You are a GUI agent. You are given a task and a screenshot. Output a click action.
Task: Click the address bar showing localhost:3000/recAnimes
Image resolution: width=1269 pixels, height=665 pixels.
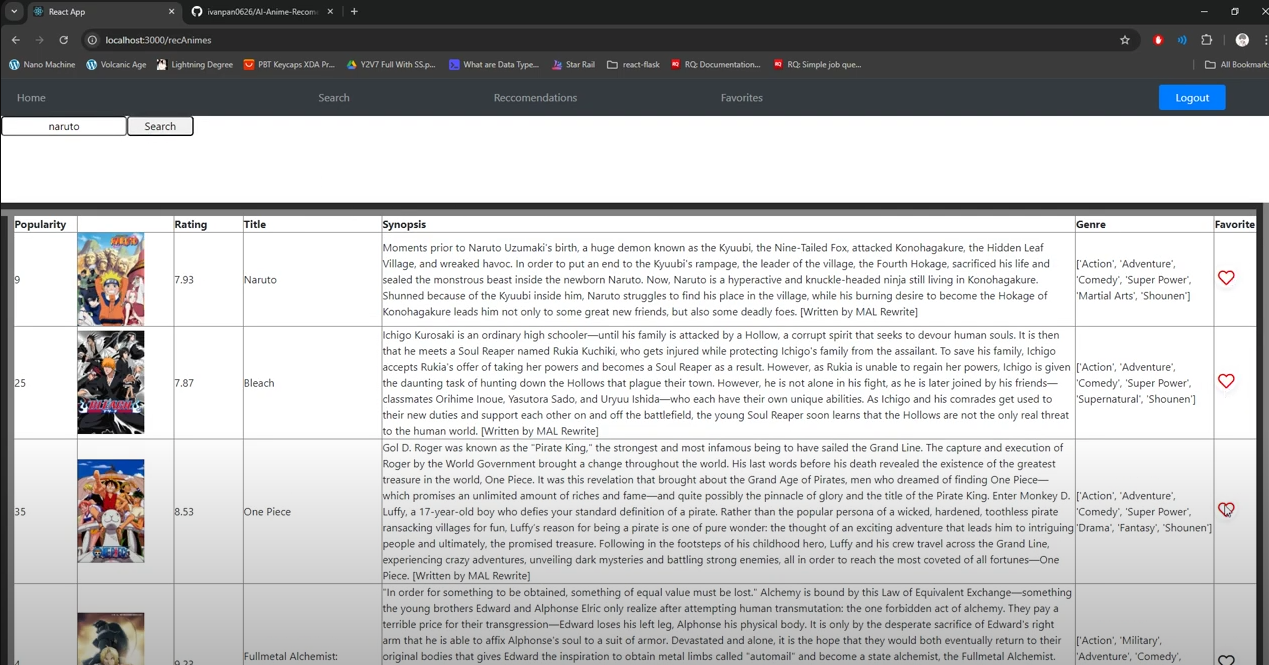pos(600,40)
